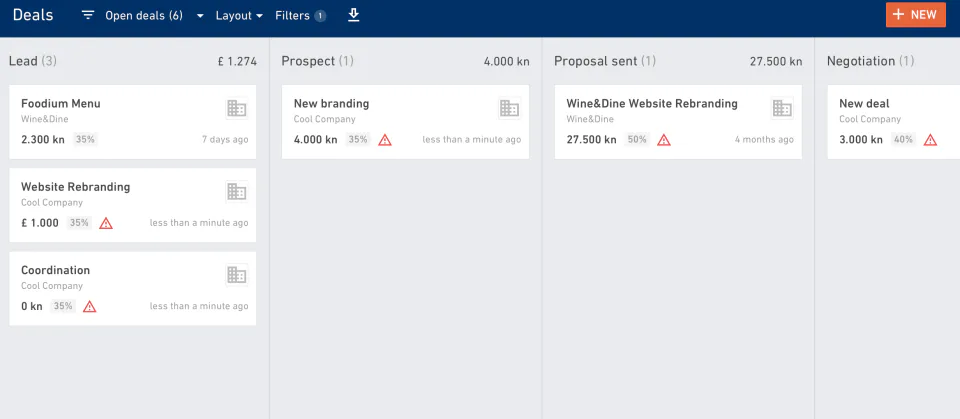Click warning icon on Website Rebranding deal
The image size is (960, 419).
click(106, 223)
